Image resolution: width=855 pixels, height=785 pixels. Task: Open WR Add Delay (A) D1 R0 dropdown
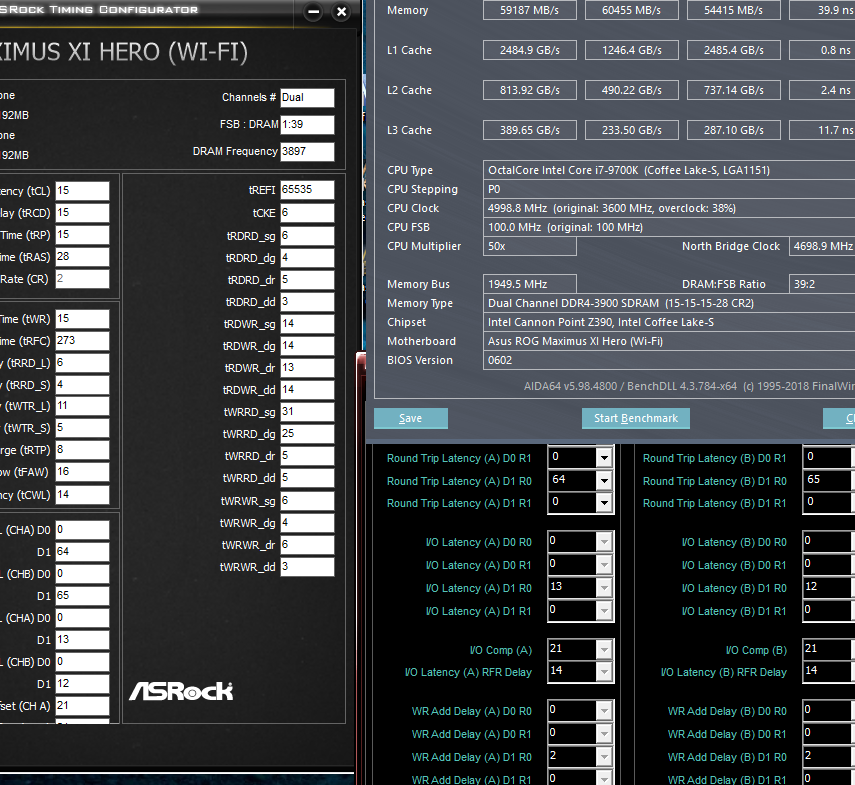(x=604, y=757)
